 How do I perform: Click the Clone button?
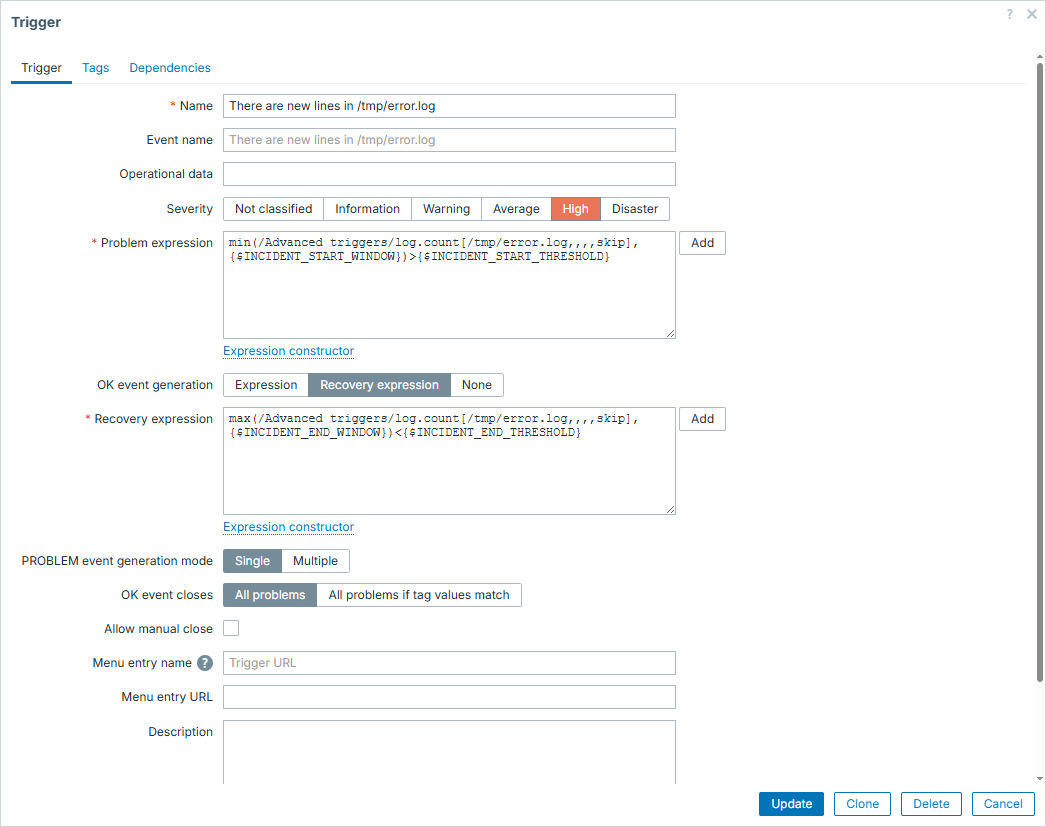[862, 804]
